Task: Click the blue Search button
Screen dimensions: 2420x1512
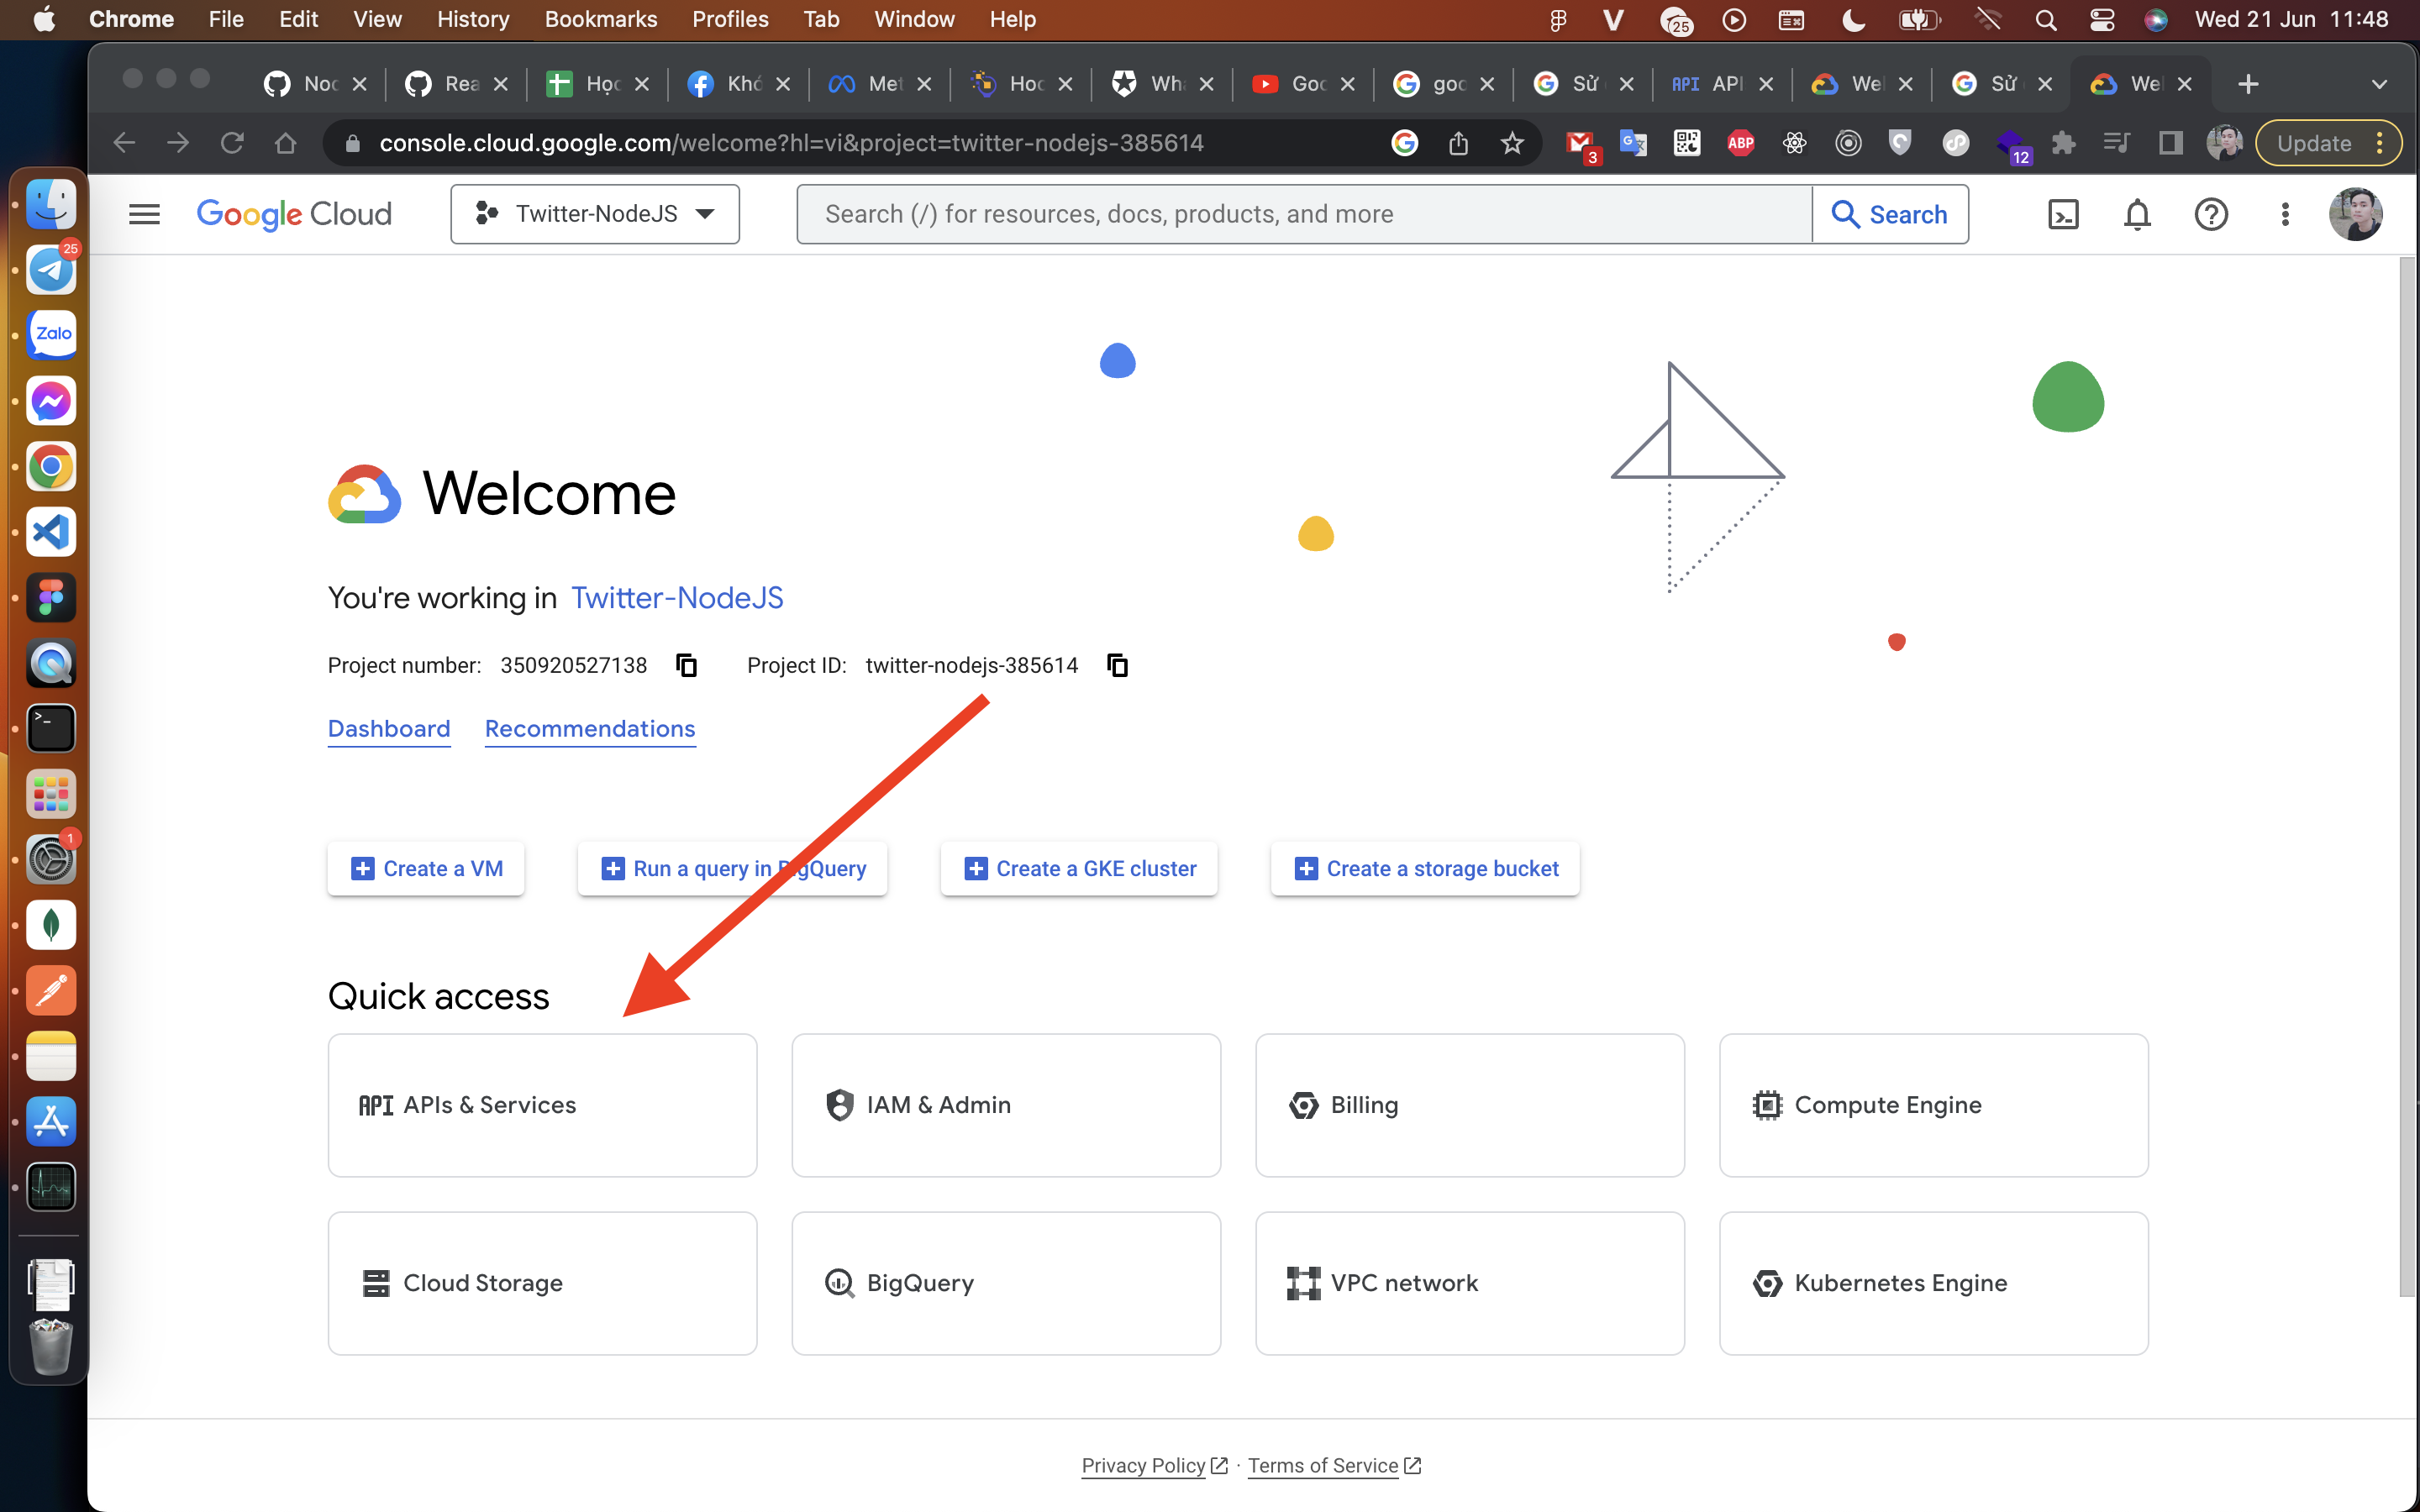Action: [x=1890, y=214]
